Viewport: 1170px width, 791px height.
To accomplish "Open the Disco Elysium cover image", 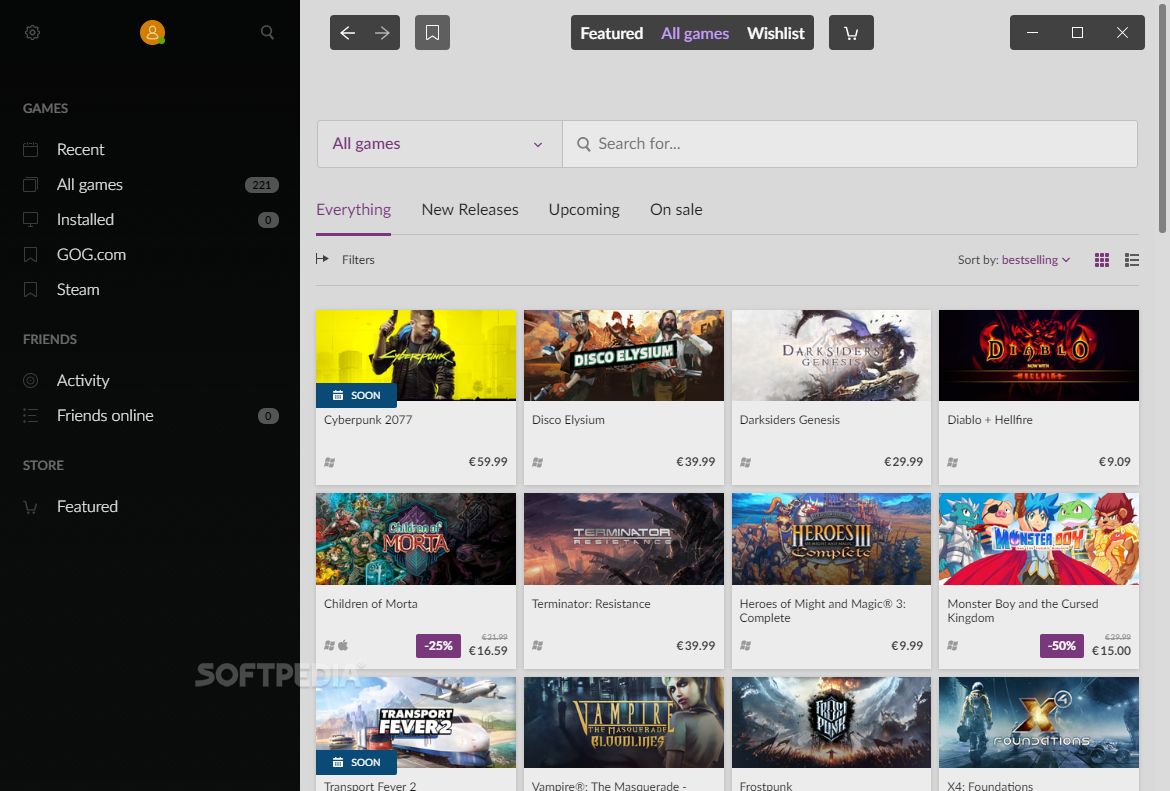I will click(624, 355).
